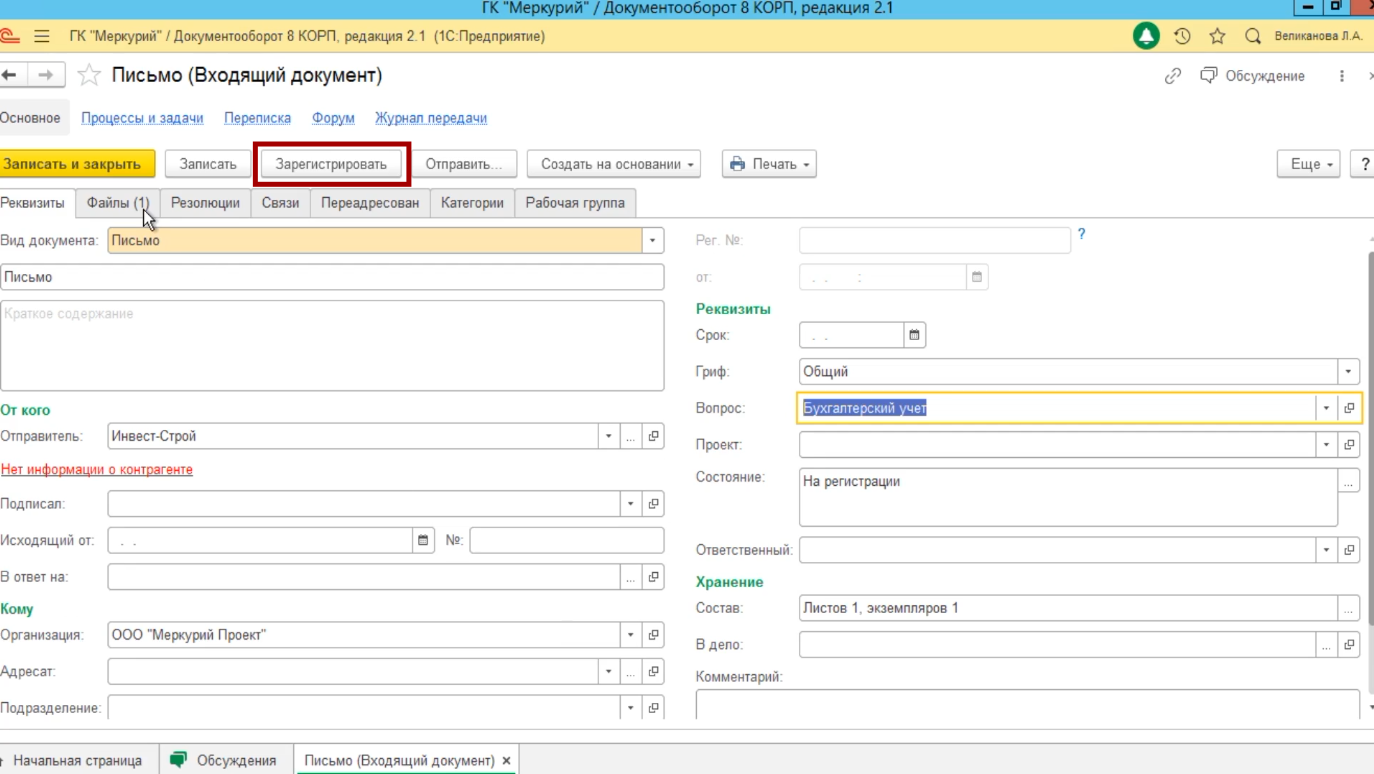Click the help question mark near Рег. №
This screenshot has width=1374, height=774.
1081,234
